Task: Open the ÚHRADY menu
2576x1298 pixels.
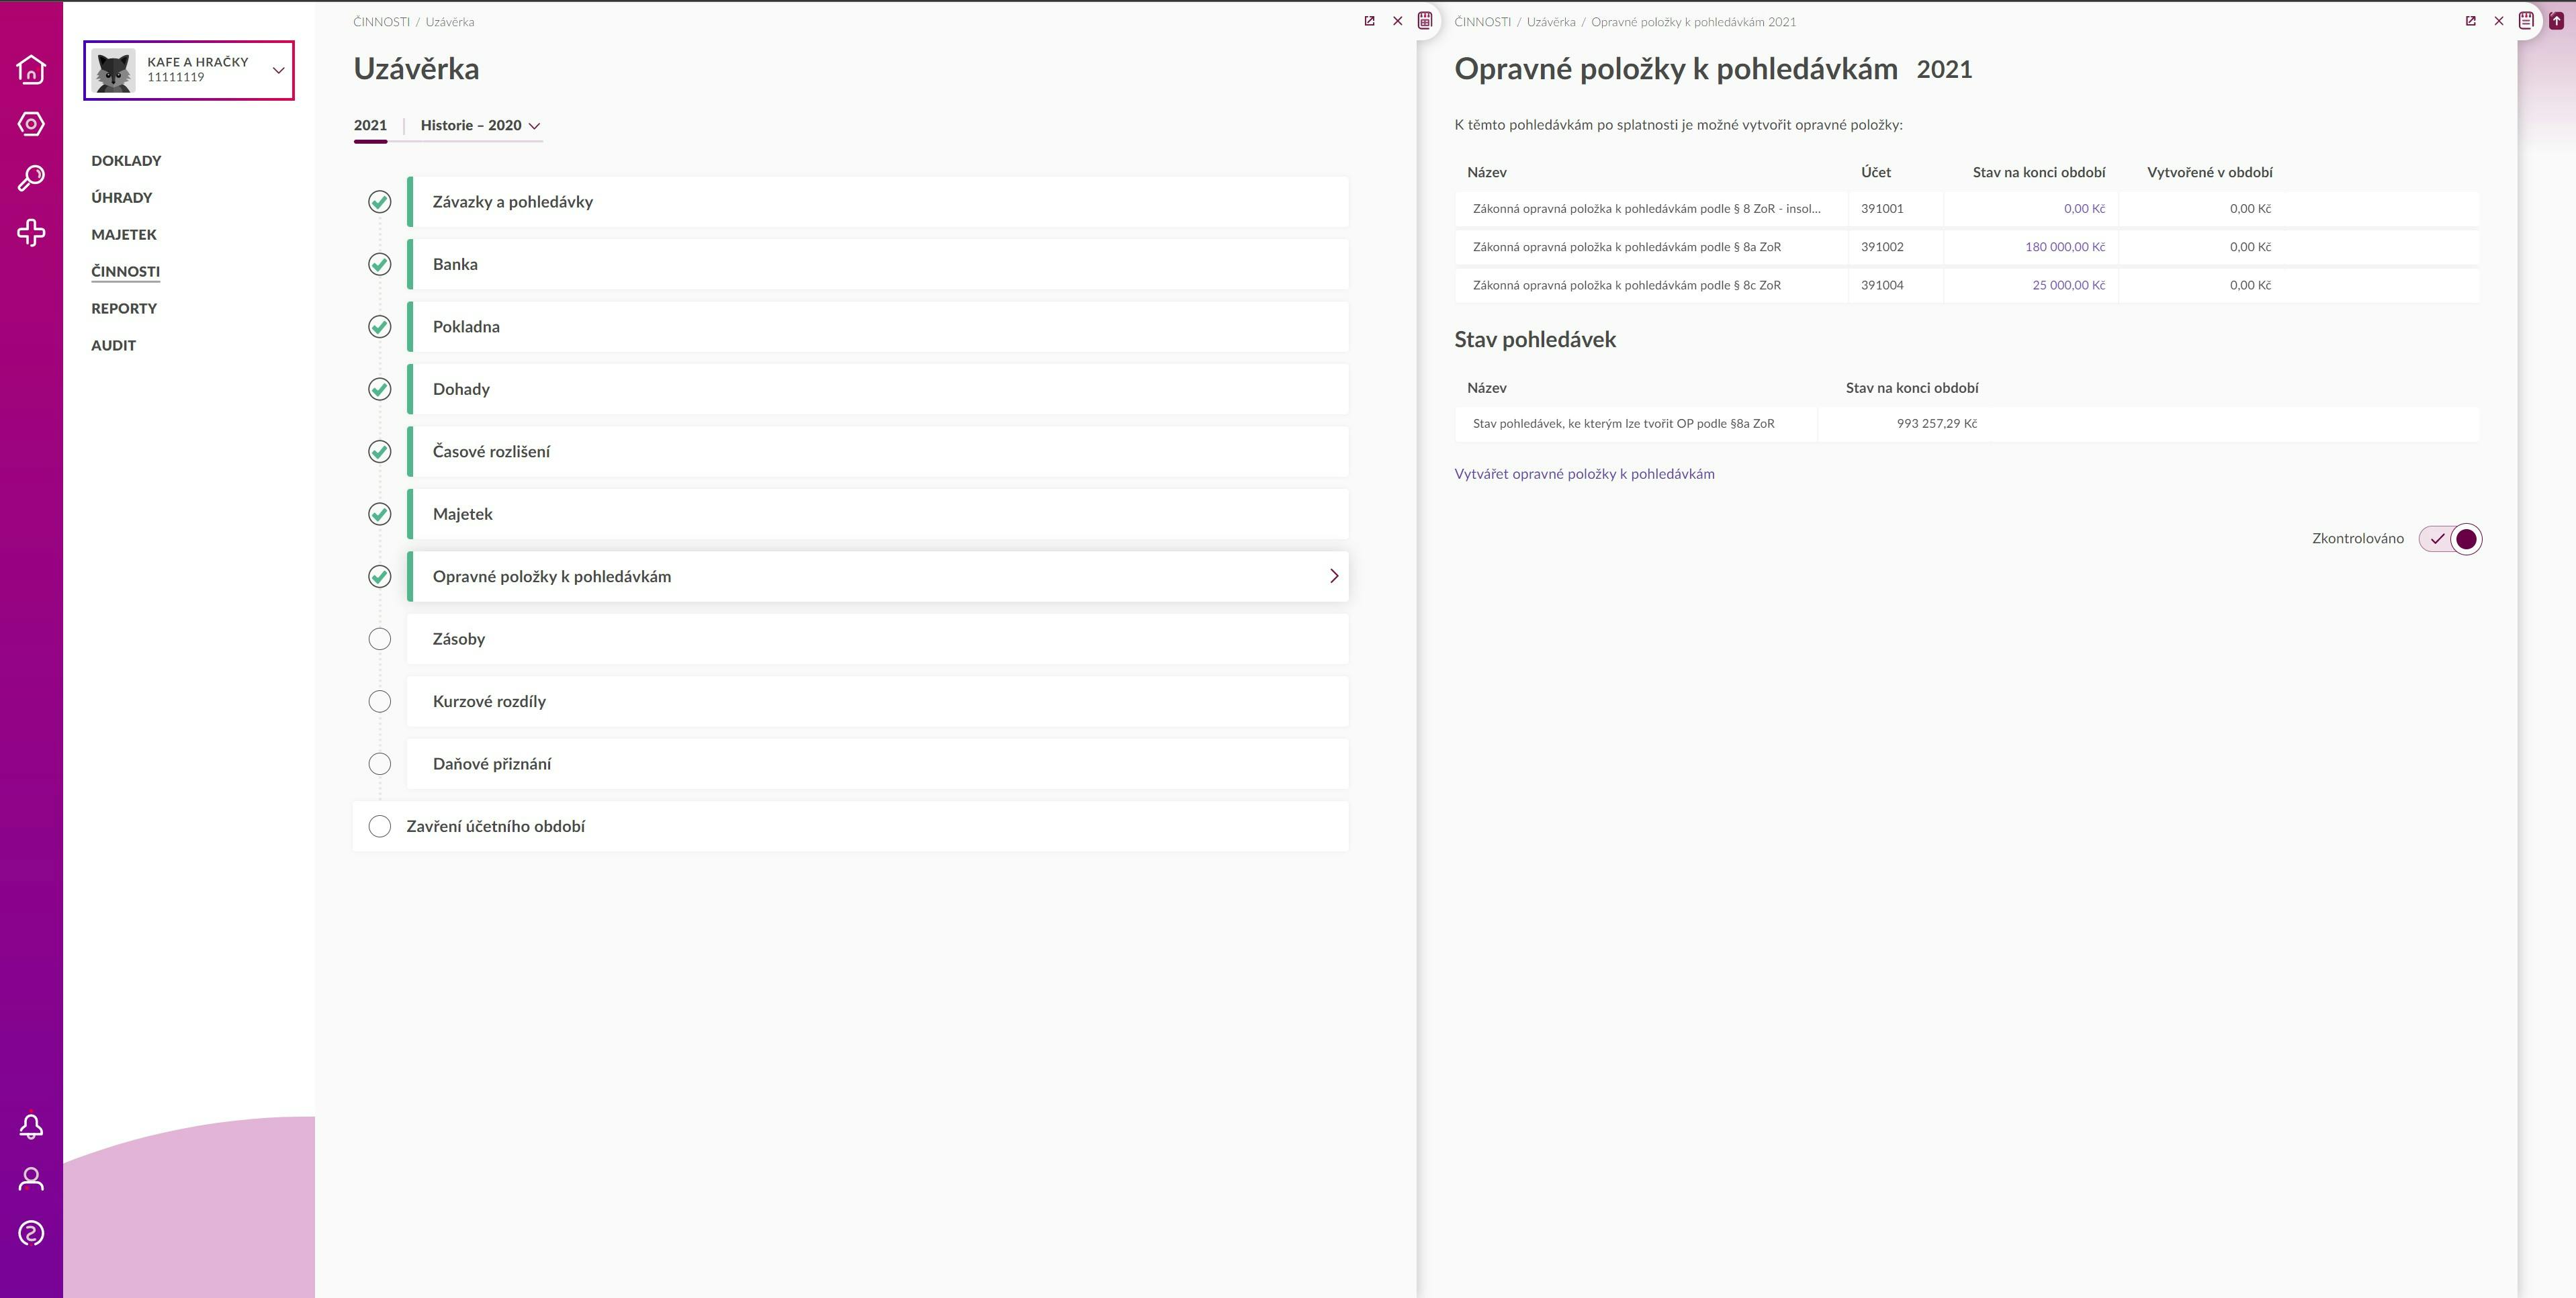Action: pyautogui.click(x=122, y=198)
